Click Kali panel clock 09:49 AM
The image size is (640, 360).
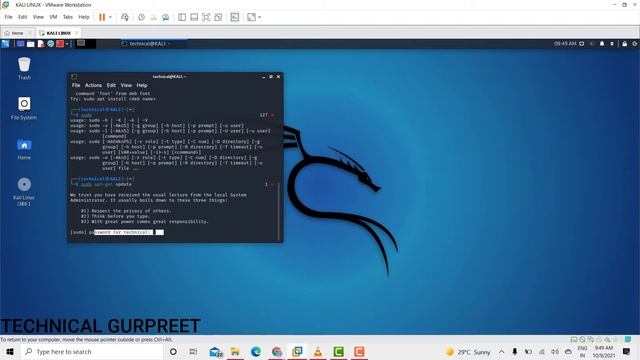565,44
